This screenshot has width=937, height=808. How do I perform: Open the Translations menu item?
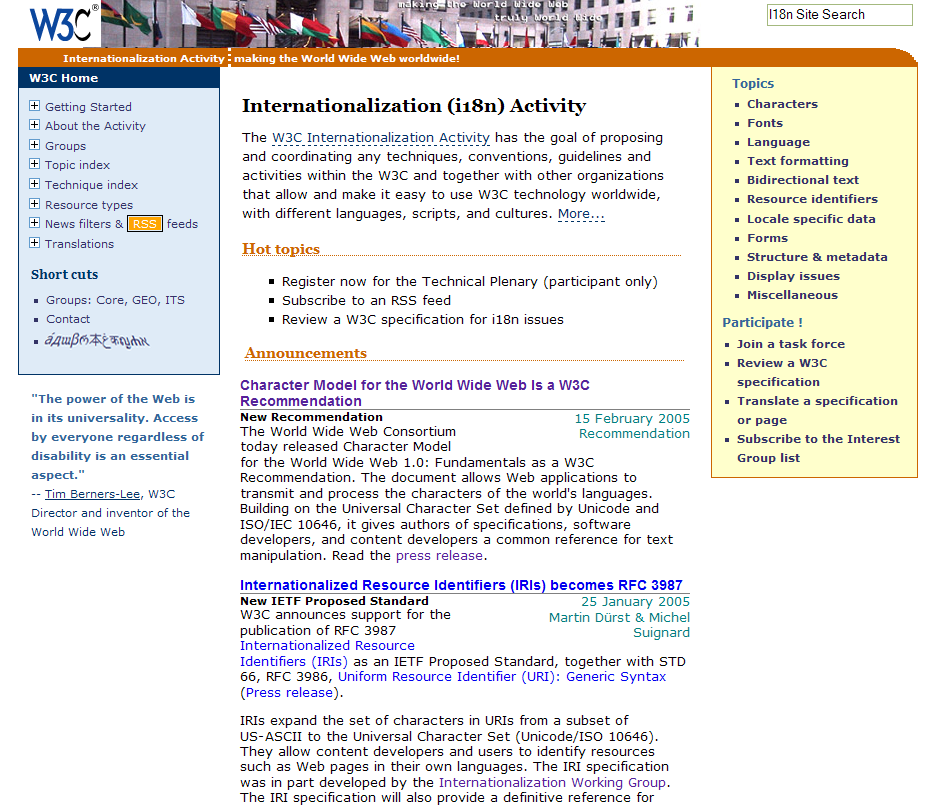tap(79, 244)
